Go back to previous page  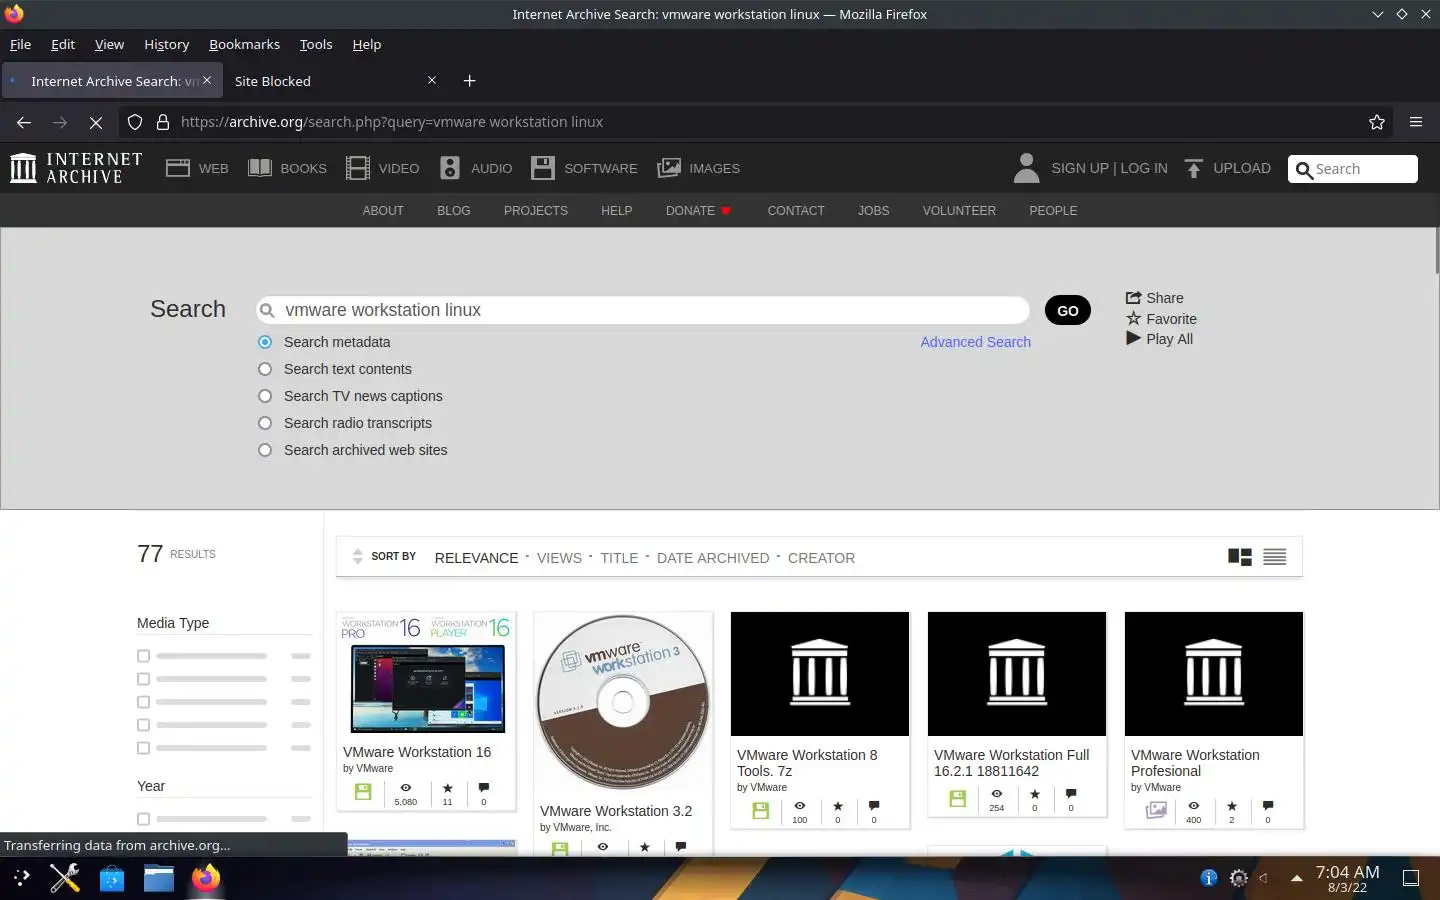click(x=24, y=122)
